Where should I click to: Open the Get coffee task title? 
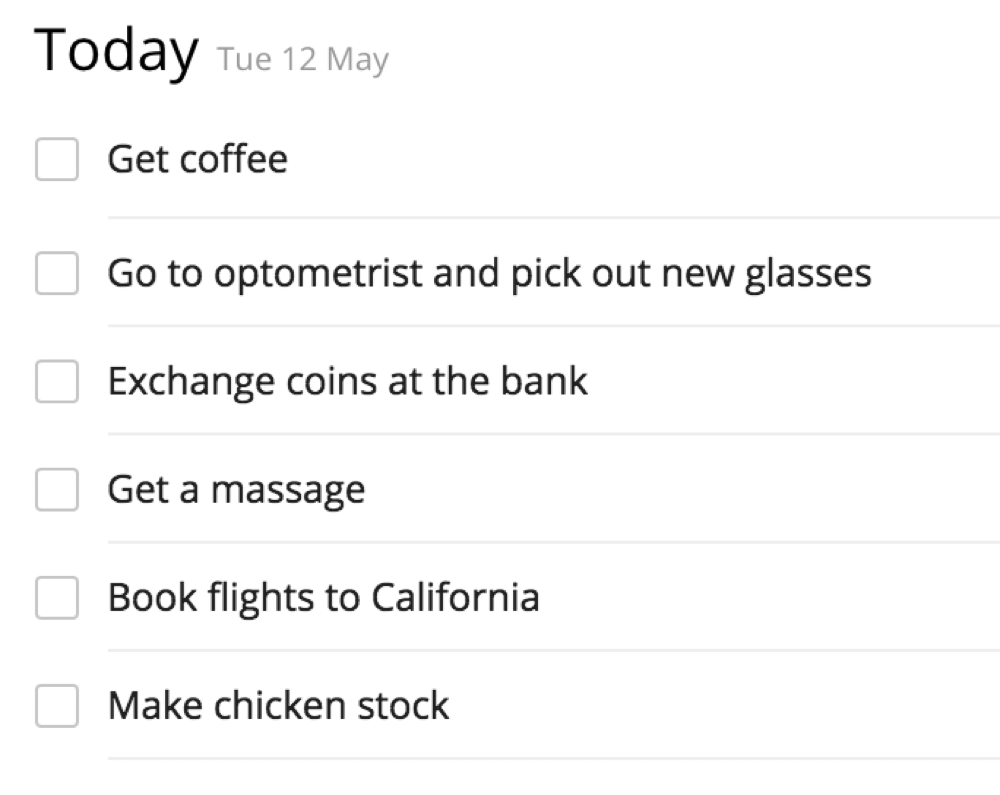click(x=198, y=159)
